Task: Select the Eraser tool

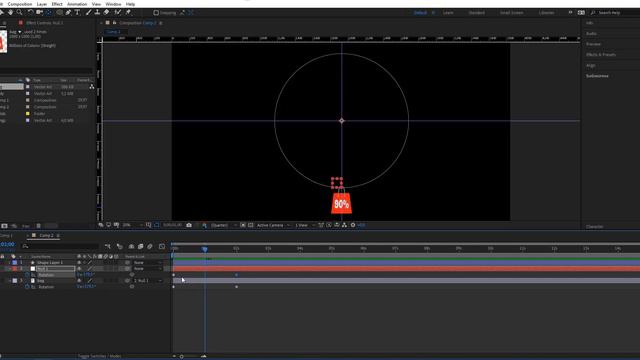Action: [106, 13]
